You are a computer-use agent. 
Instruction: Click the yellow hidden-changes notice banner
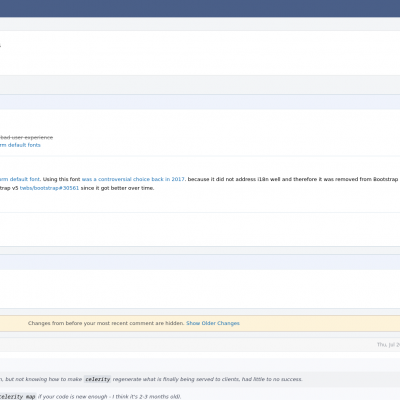pos(200,323)
